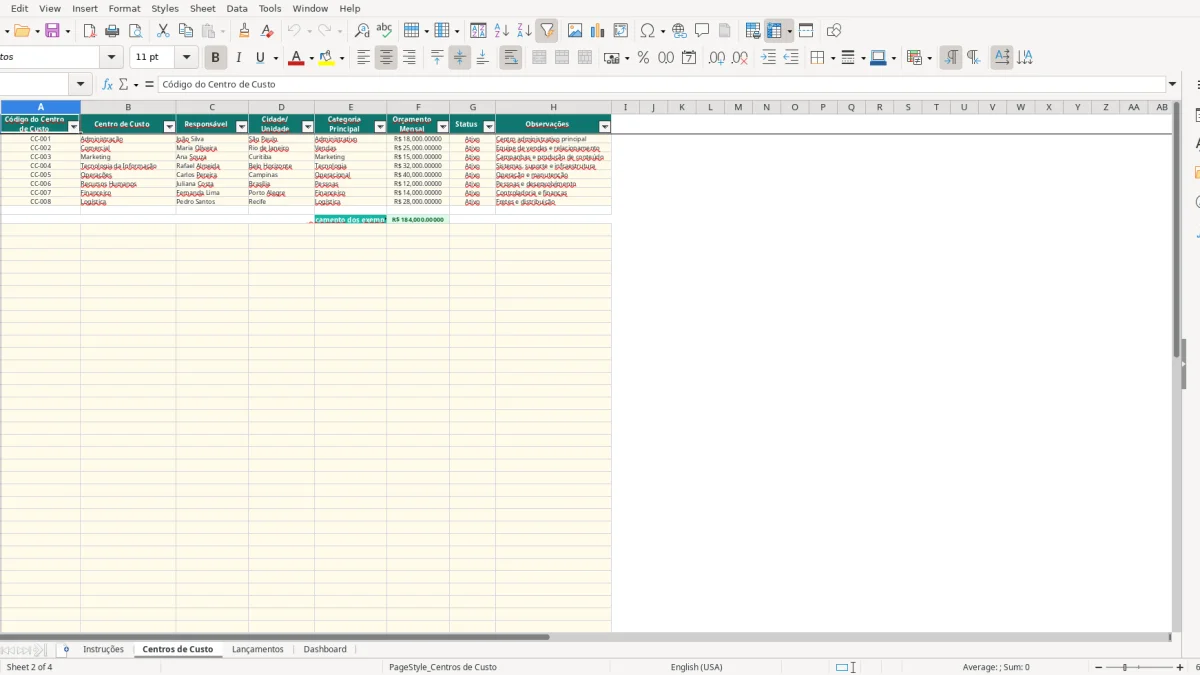Toggle wrap text

(511, 58)
